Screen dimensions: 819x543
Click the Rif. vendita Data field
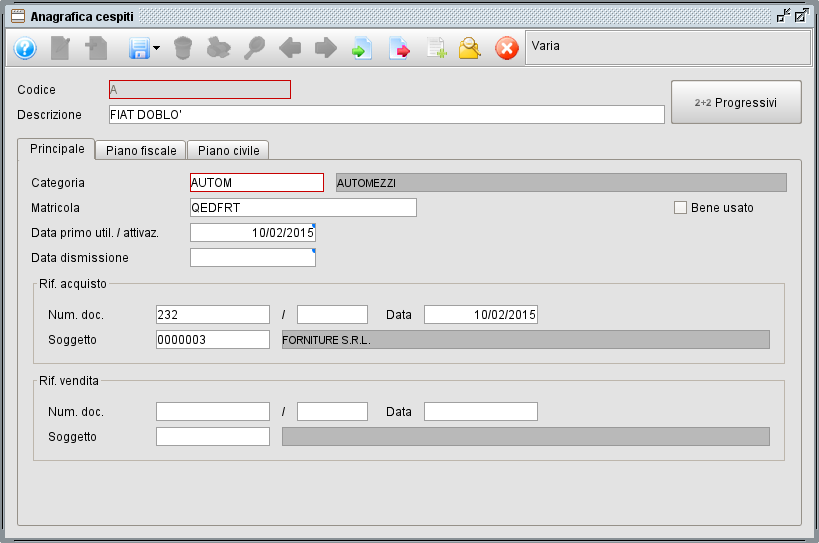481,412
